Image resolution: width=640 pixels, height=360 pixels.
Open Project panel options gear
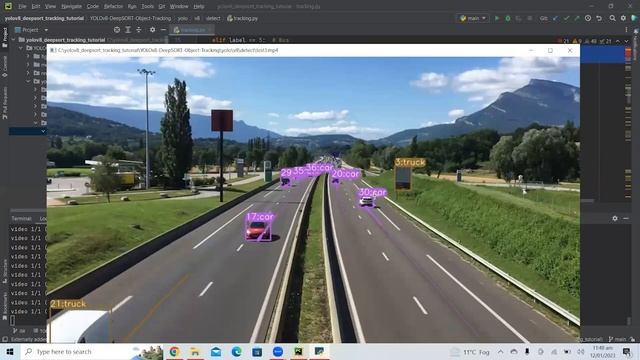tap(152, 30)
